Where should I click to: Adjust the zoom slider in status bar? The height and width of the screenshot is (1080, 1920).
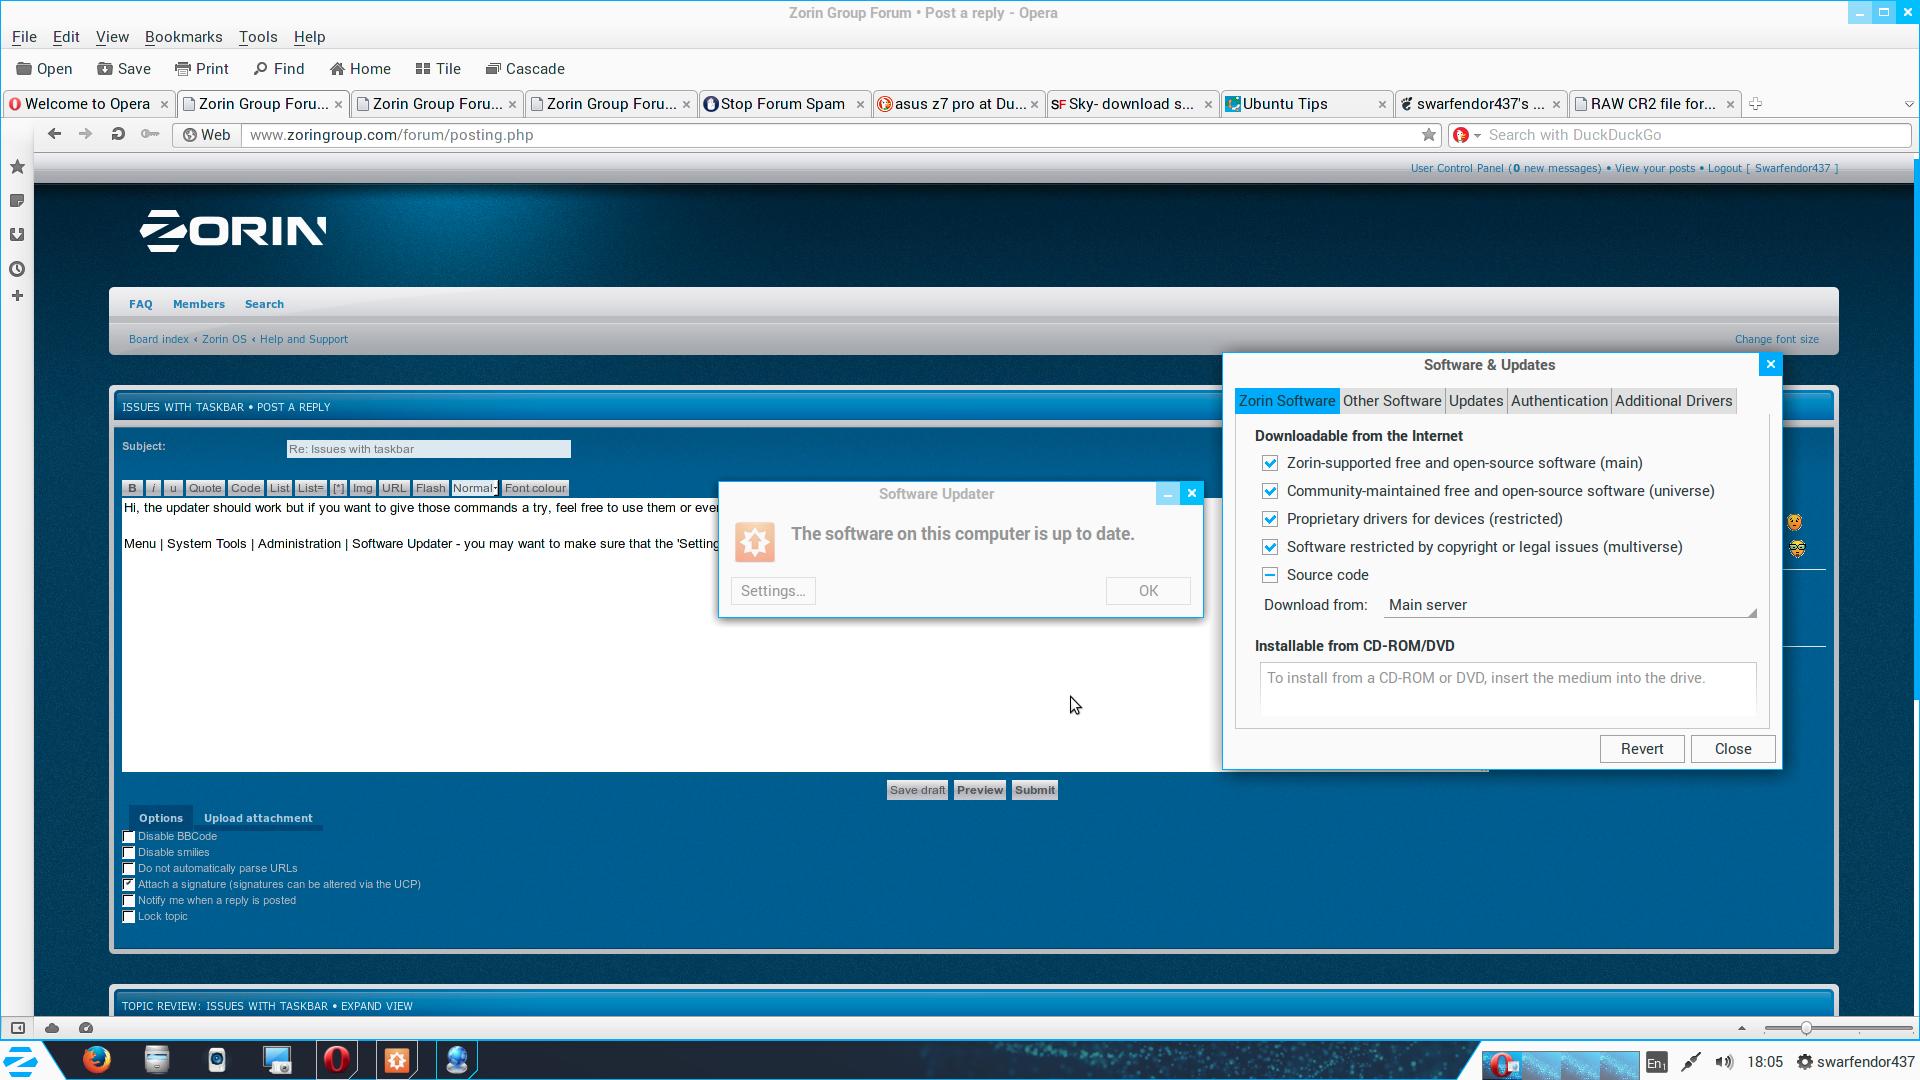click(1806, 1028)
